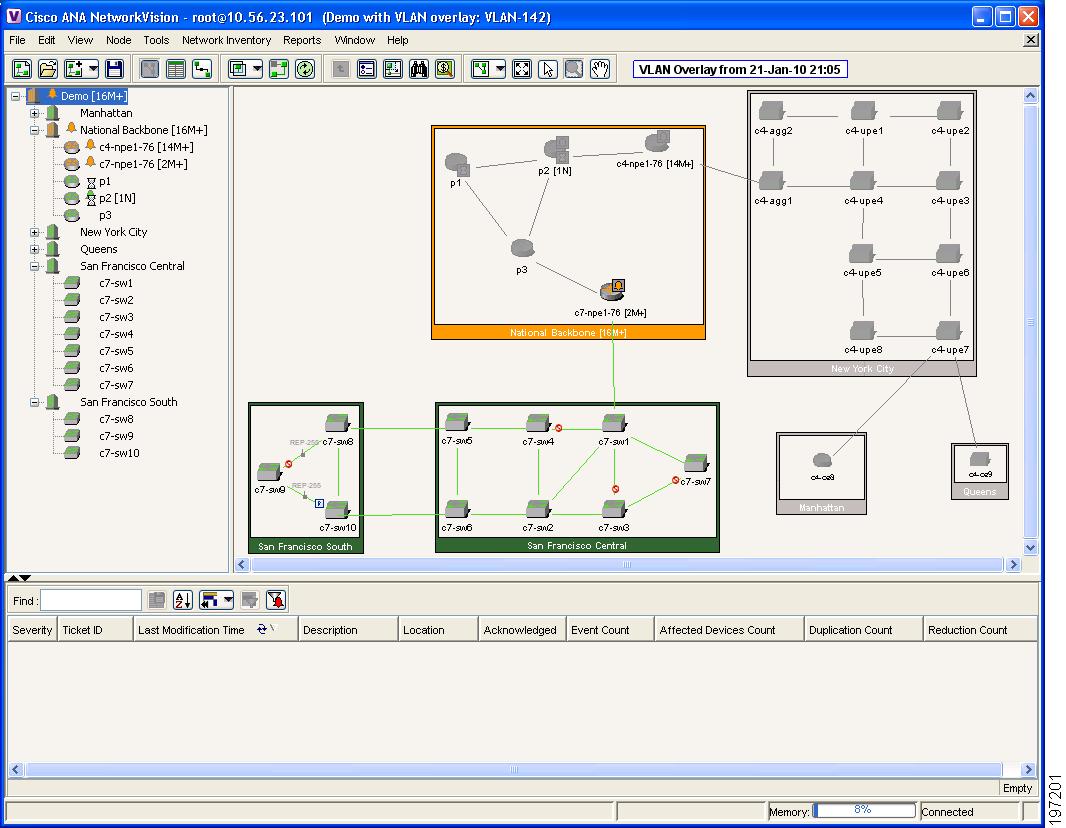Open the overlay chooser dropdown arrow

[x=256, y=69]
